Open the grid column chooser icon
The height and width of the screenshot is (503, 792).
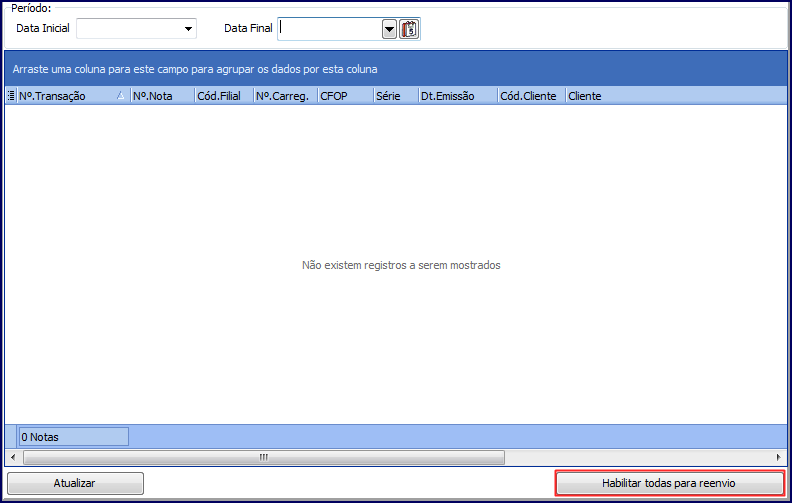pos(11,95)
